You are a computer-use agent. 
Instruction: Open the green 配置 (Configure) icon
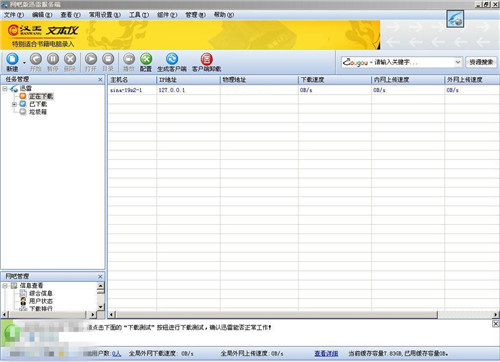(146, 59)
